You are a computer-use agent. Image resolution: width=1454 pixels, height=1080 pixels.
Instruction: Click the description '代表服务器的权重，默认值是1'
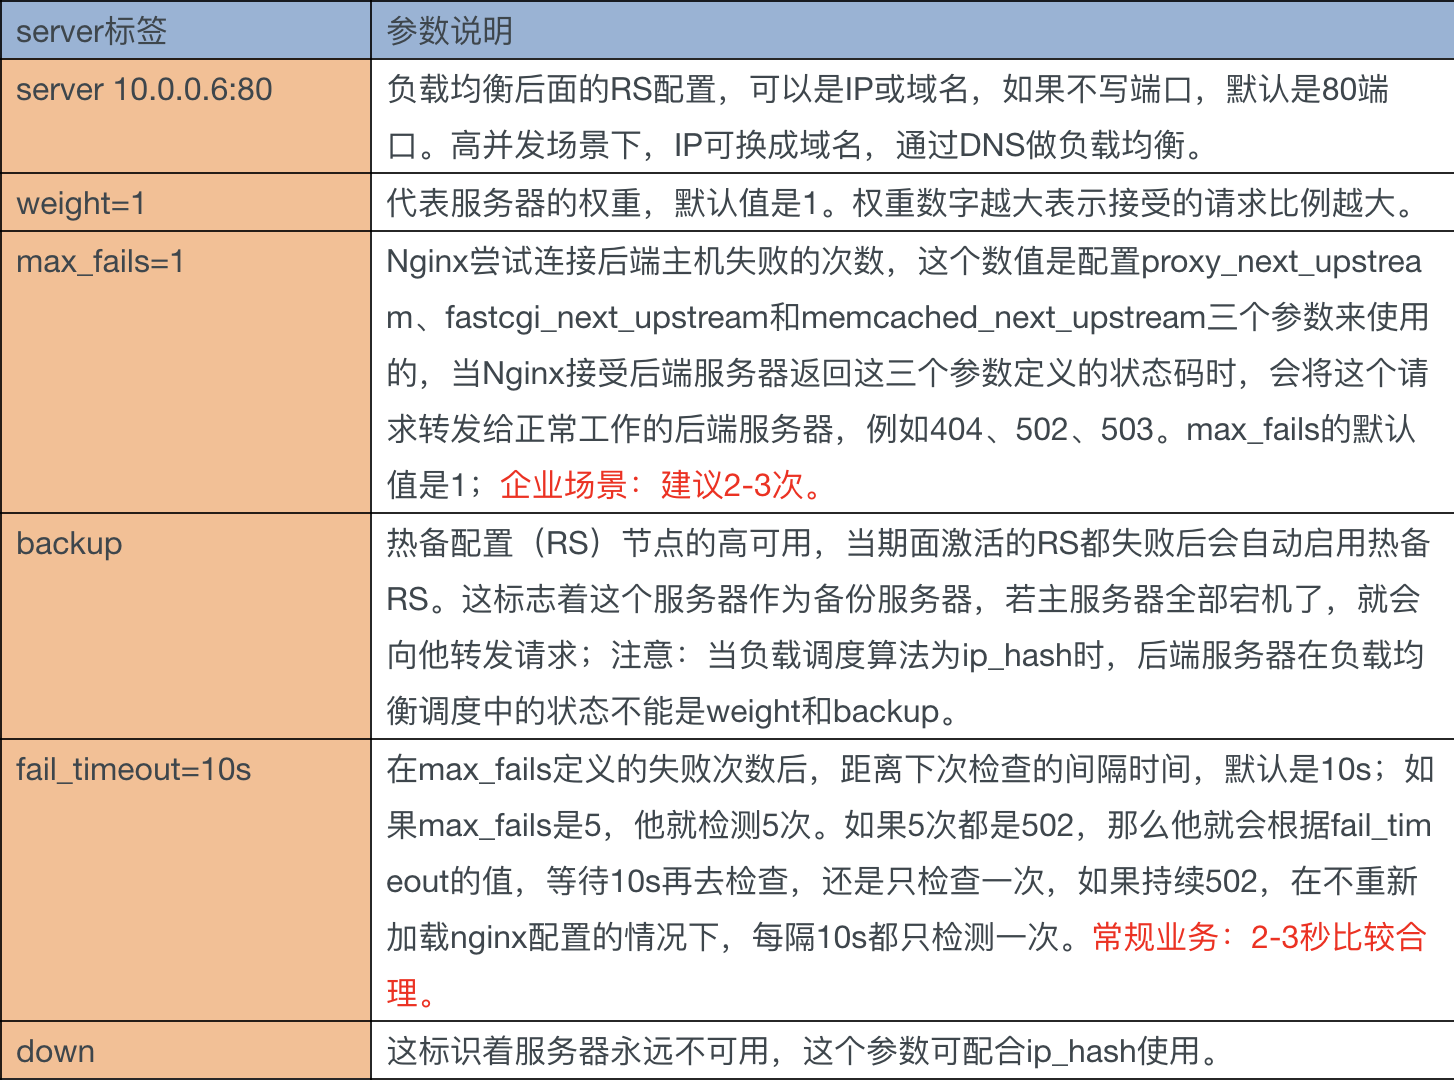point(906,203)
